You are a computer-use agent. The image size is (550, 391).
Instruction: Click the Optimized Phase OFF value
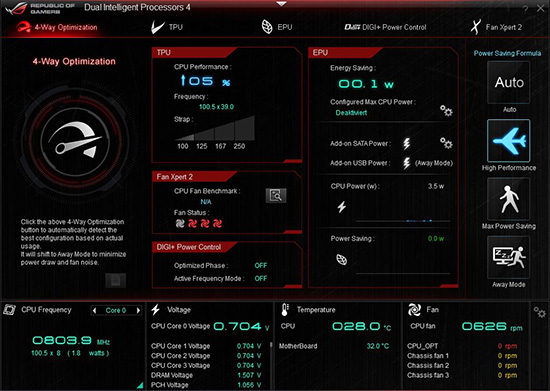[261, 265]
